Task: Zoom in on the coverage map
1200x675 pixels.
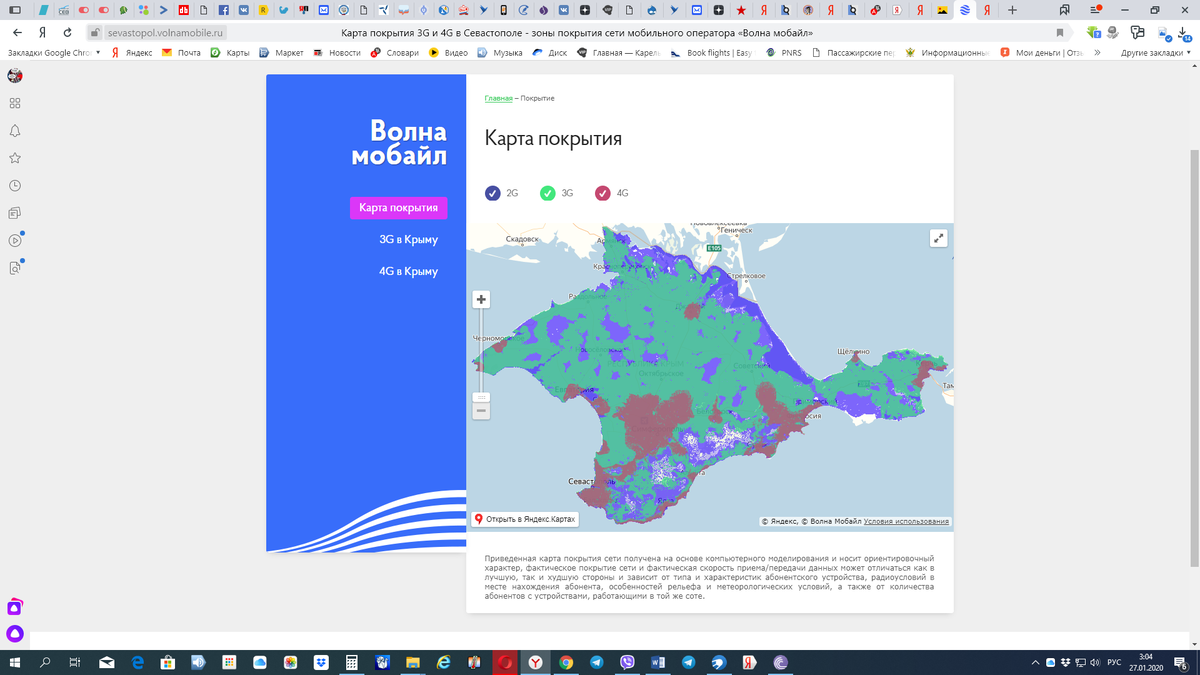Action: (481, 299)
